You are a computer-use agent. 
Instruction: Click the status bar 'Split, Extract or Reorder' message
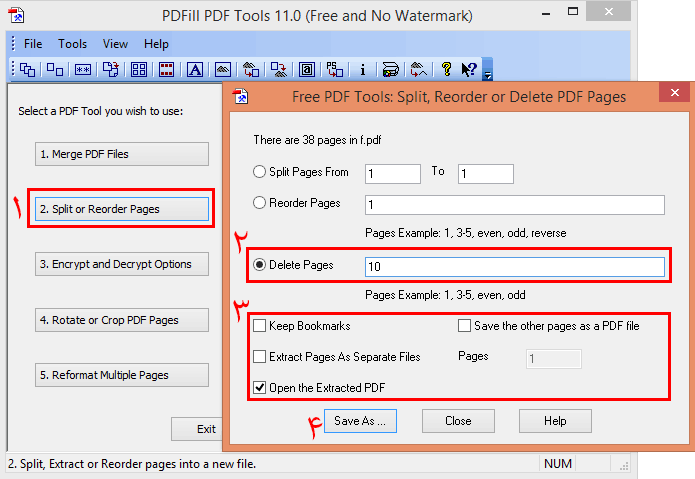click(132, 464)
